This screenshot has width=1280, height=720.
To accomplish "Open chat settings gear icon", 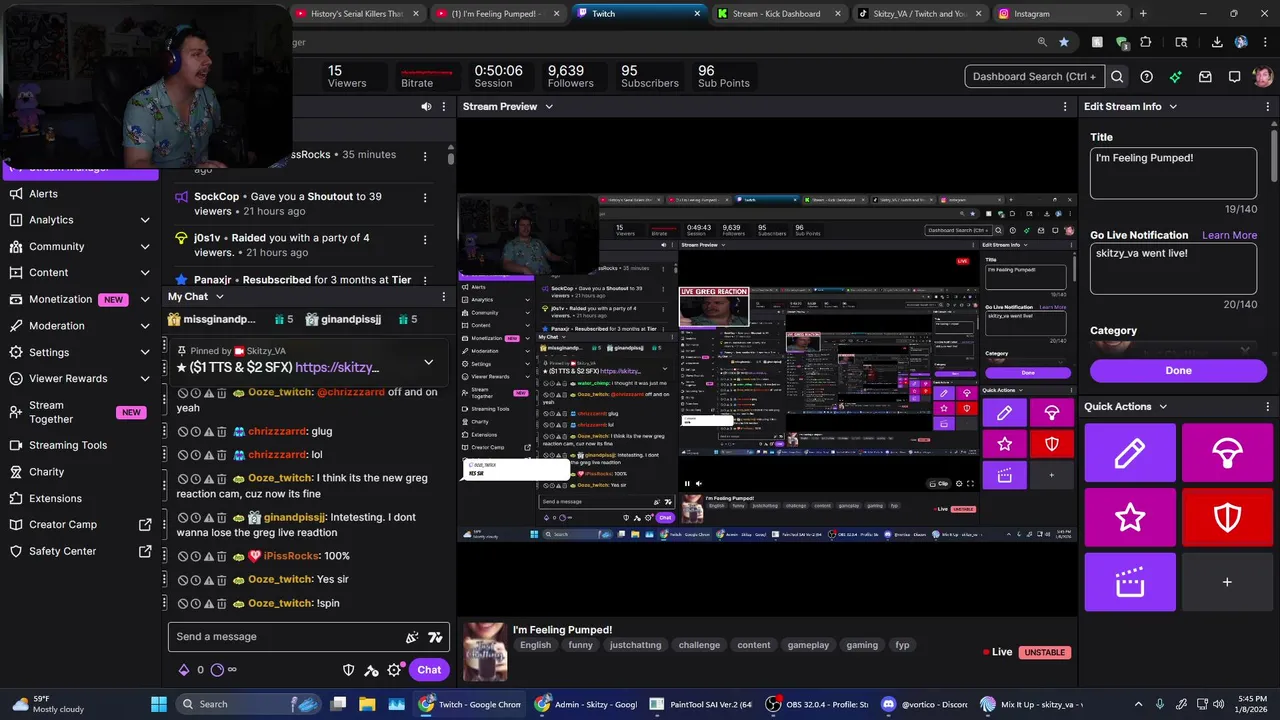I will [394, 670].
